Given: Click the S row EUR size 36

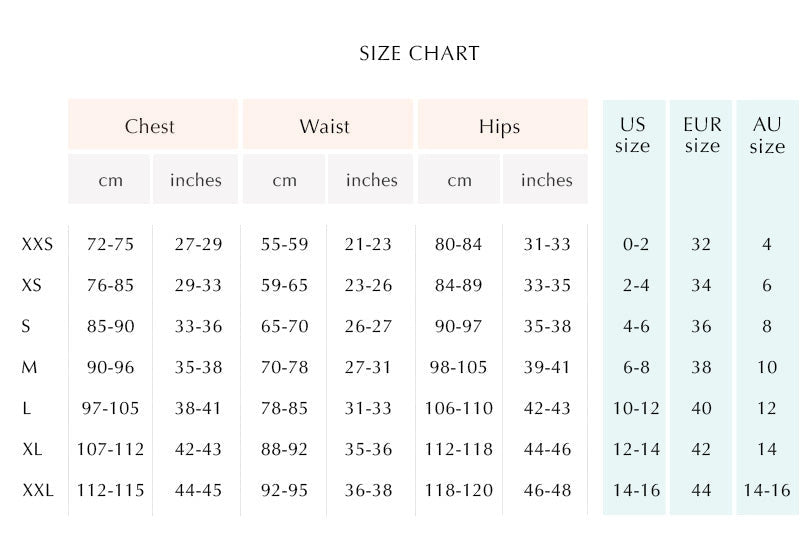Looking at the screenshot, I should click(x=702, y=327).
